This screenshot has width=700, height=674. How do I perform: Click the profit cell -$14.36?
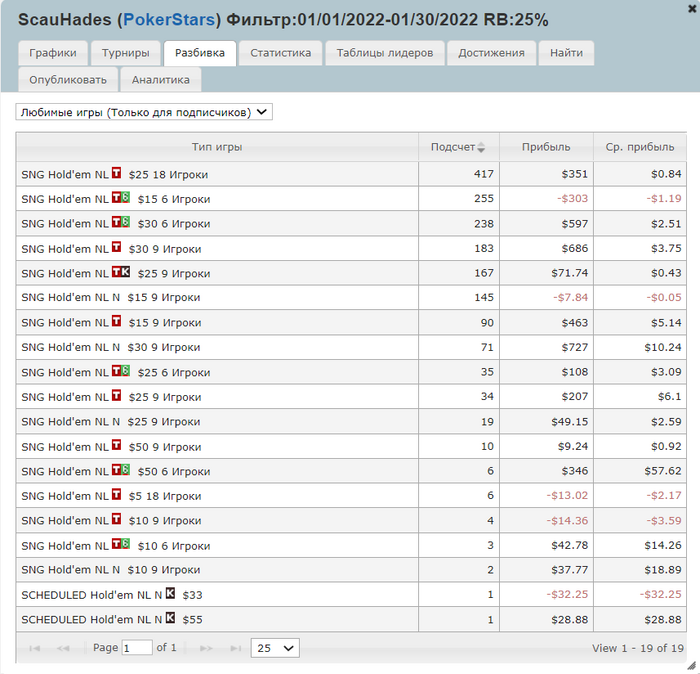click(x=546, y=520)
